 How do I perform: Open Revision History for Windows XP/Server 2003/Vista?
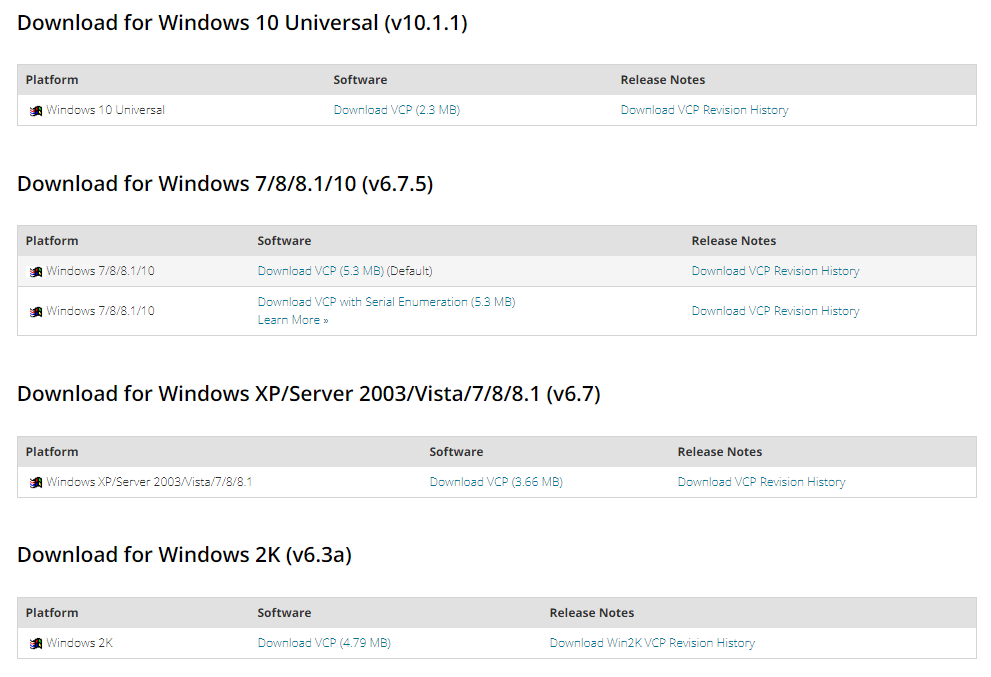coord(762,482)
